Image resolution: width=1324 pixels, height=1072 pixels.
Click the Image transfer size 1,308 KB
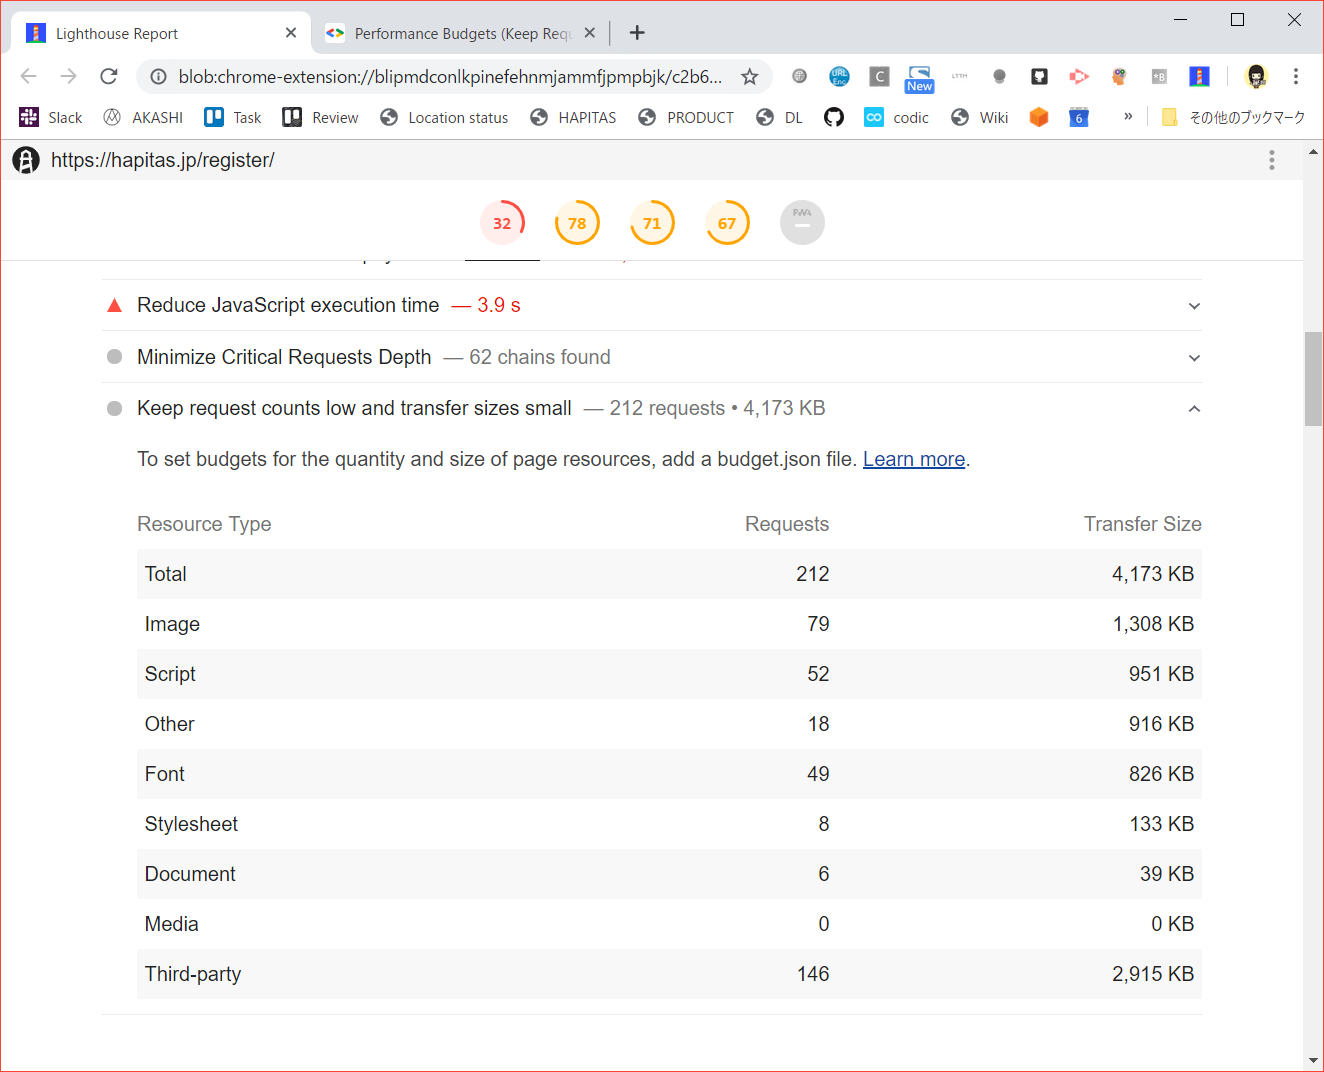tap(1153, 624)
